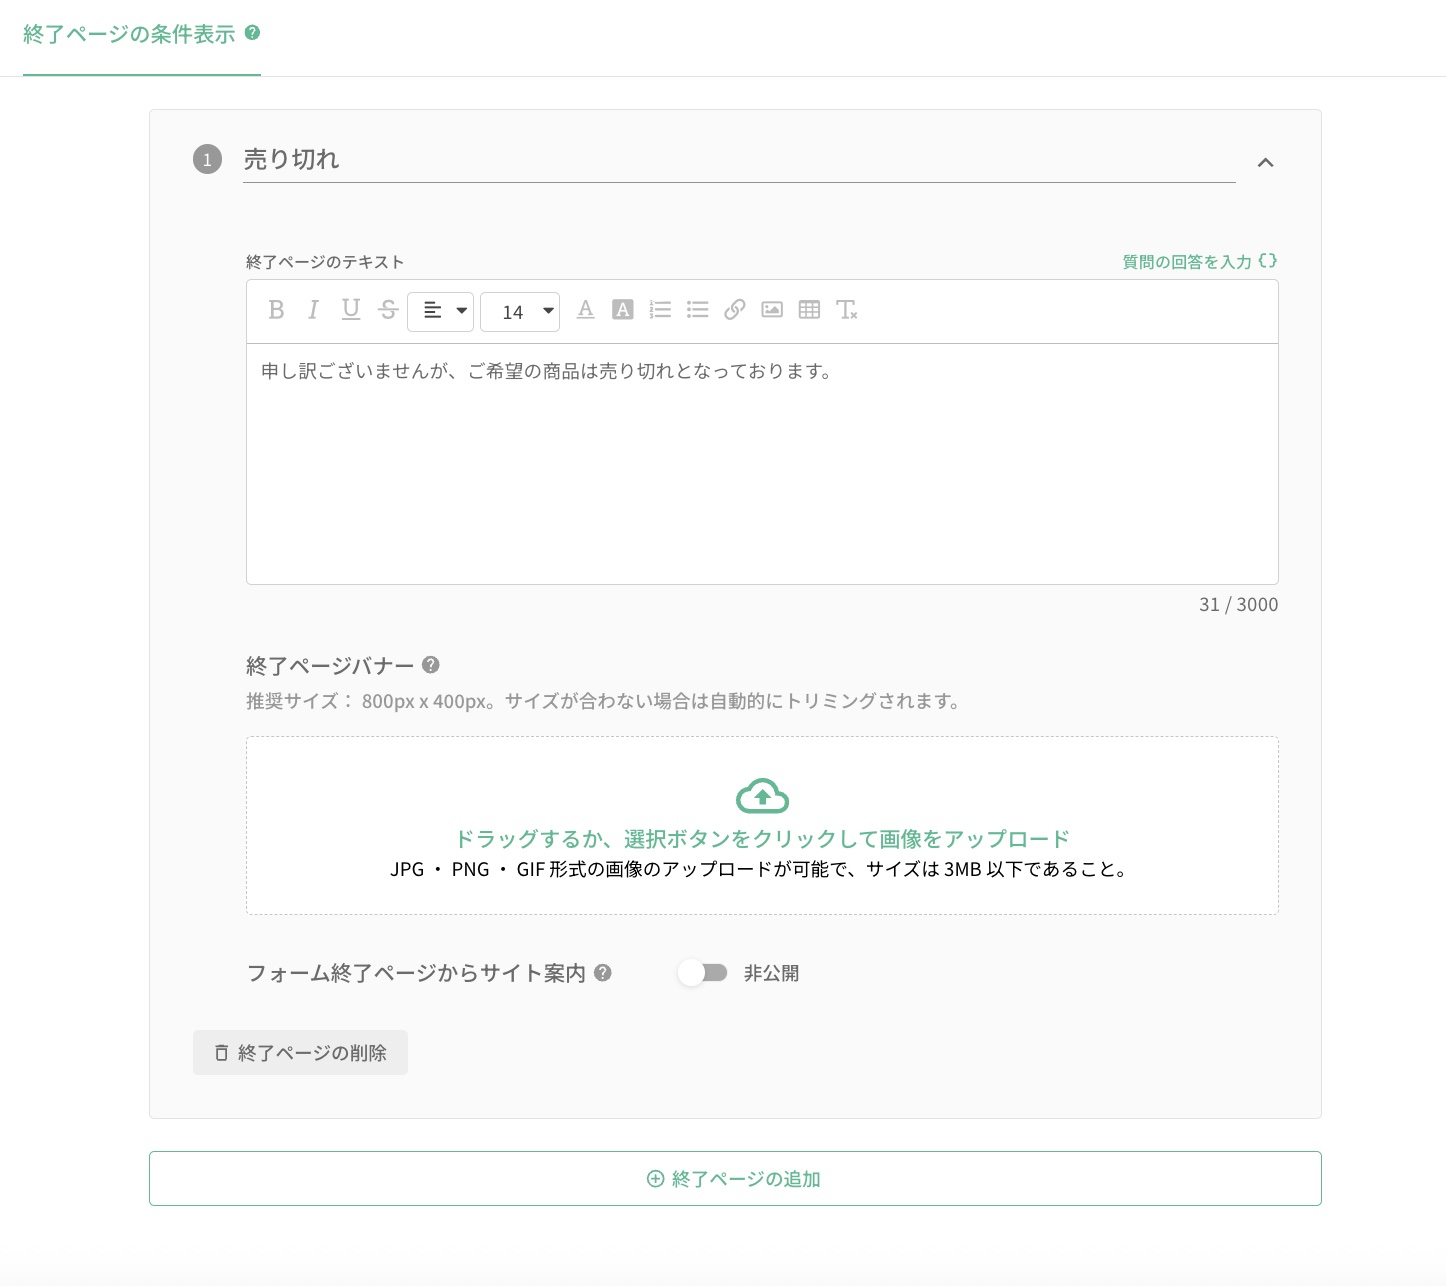Image resolution: width=1446 pixels, height=1286 pixels.
Task: Click ドラッグするか、選択ボタンをクリックして画像をアップロード link
Action: click(762, 839)
